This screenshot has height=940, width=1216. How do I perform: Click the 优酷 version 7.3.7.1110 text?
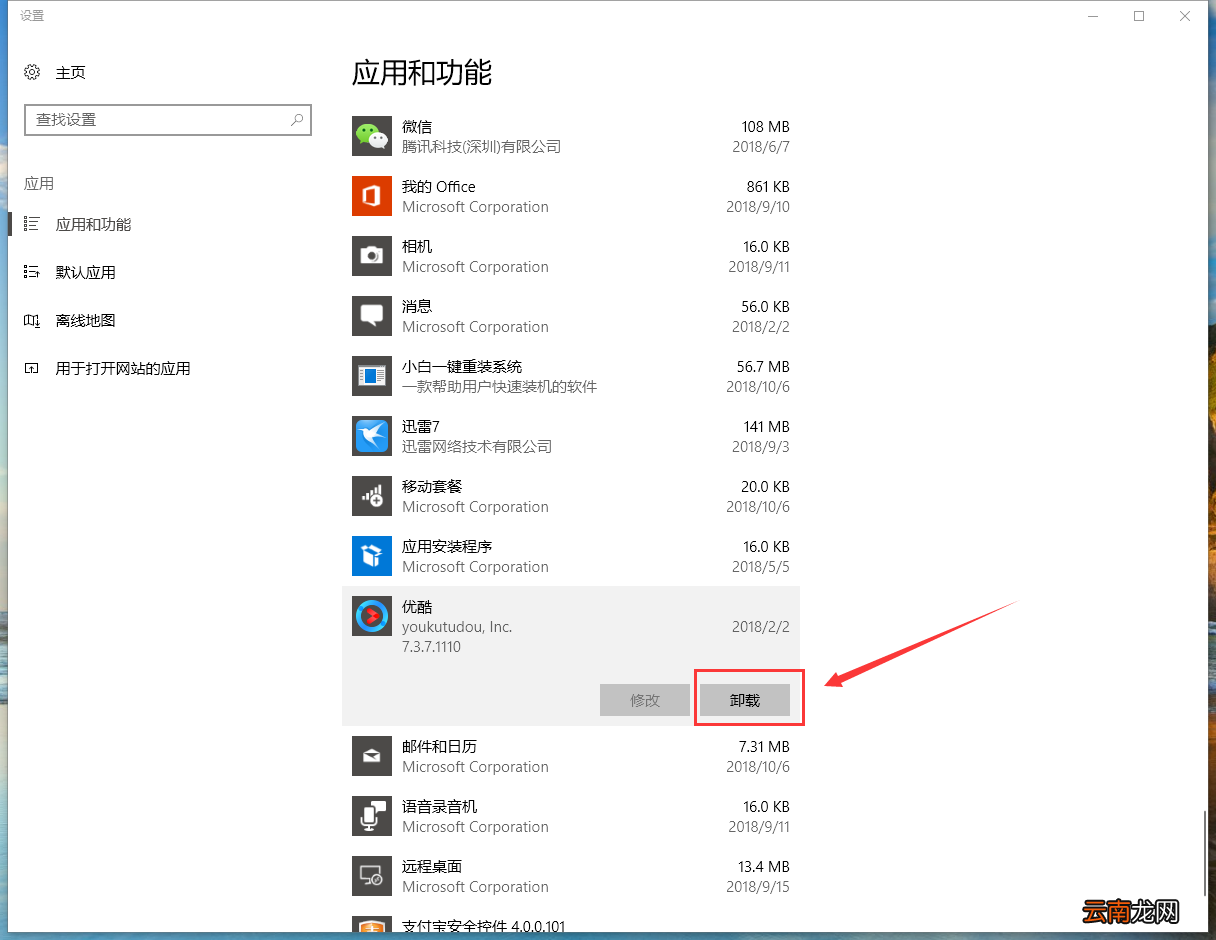431,647
